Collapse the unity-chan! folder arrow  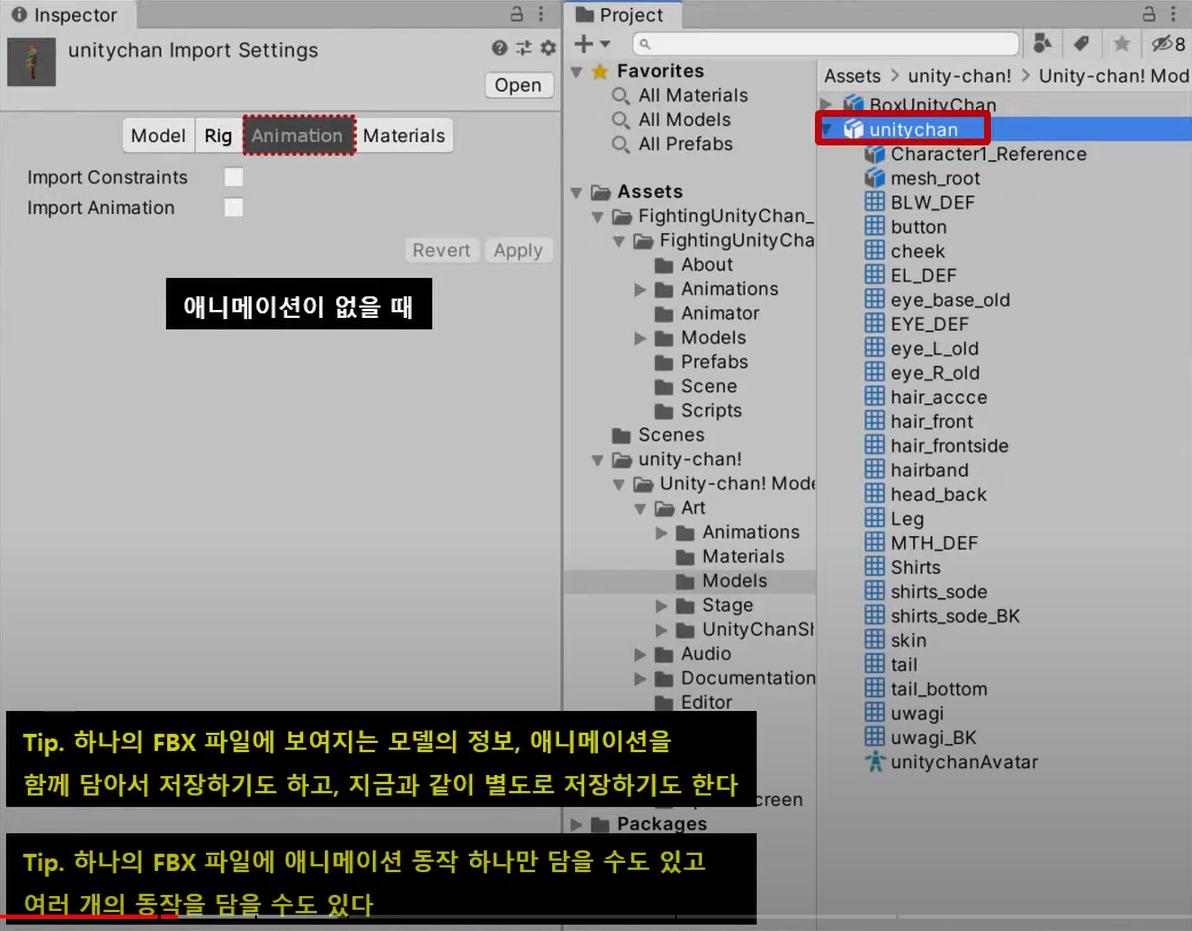click(x=598, y=460)
